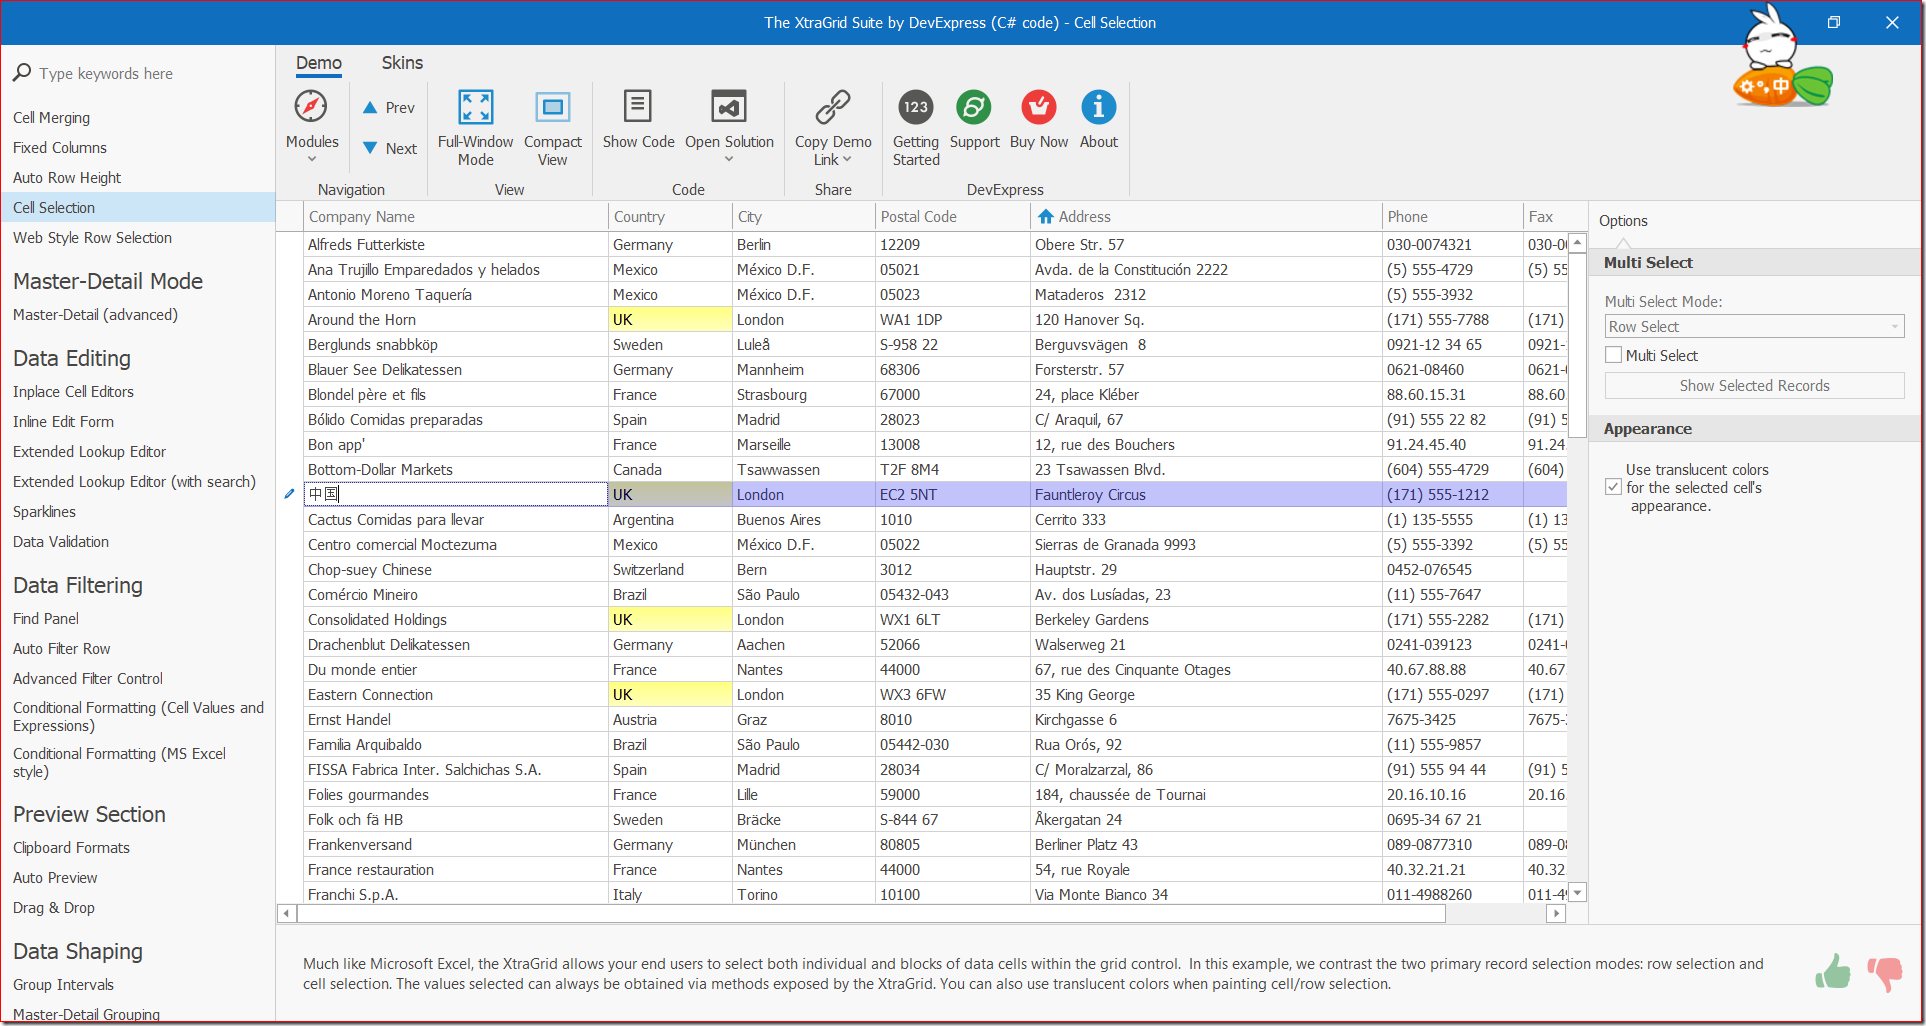Open Inline Edit Form demo
The image size is (1926, 1026).
pos(63,422)
